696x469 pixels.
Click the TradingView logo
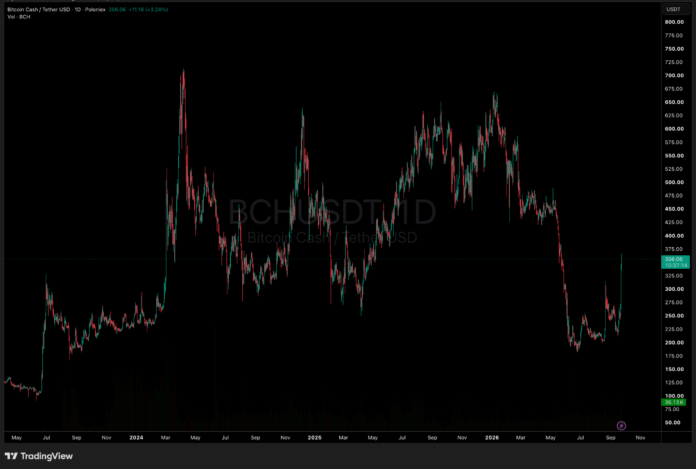pos(39,456)
